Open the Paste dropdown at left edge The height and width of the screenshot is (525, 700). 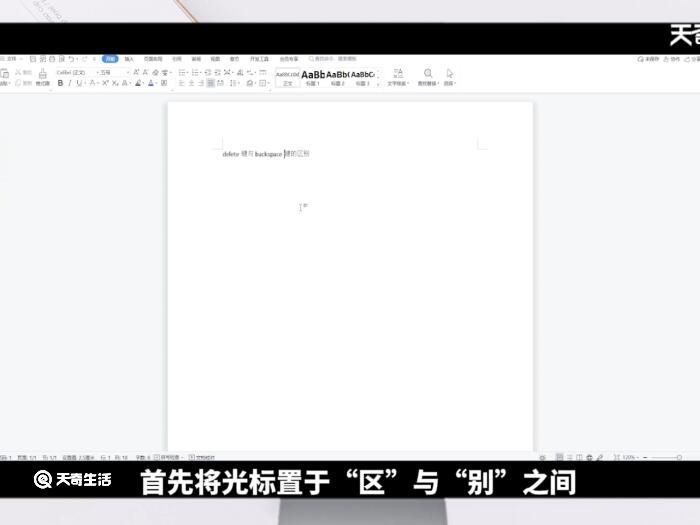tap(4, 83)
